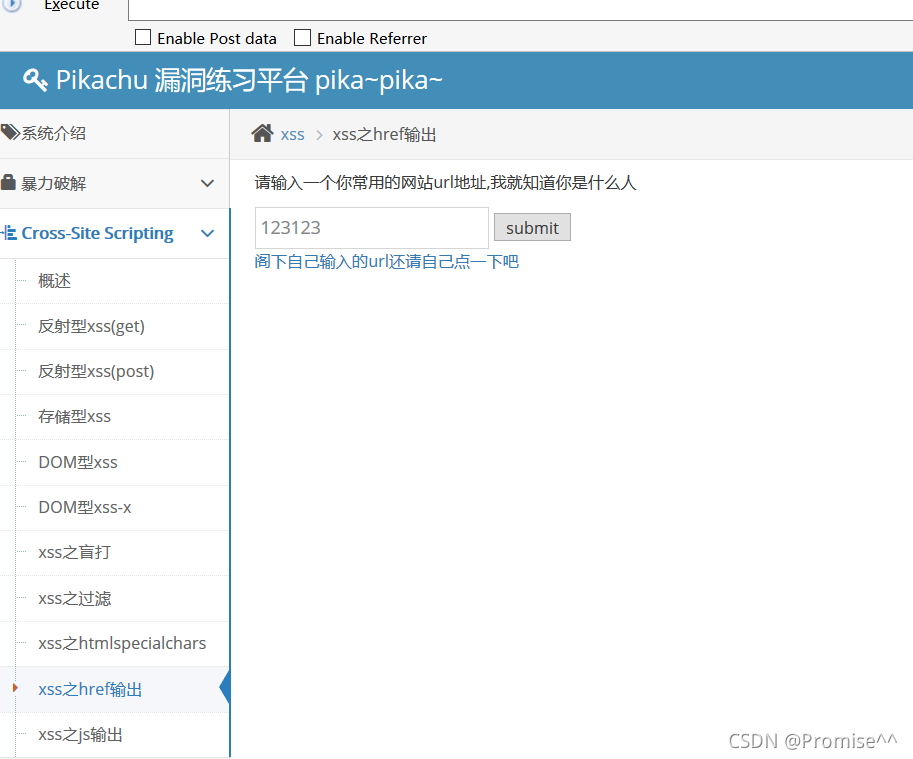This screenshot has height=759, width=913.
Task: Click the tag icon beside 系统介绍
Action: tap(10, 132)
